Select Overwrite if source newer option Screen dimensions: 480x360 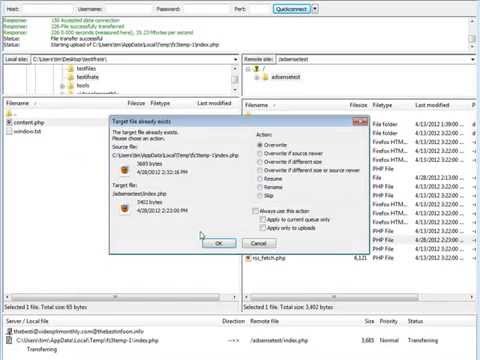click(260, 154)
